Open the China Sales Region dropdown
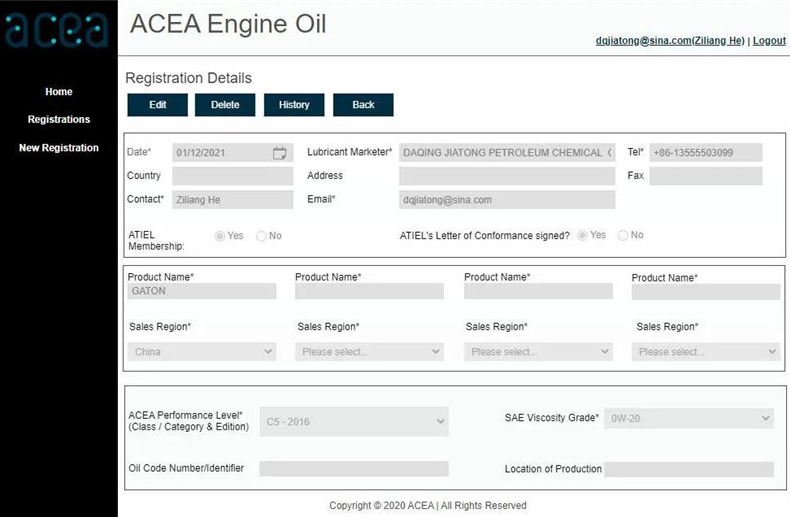Viewport: 790px width, 517px height. tap(202, 352)
